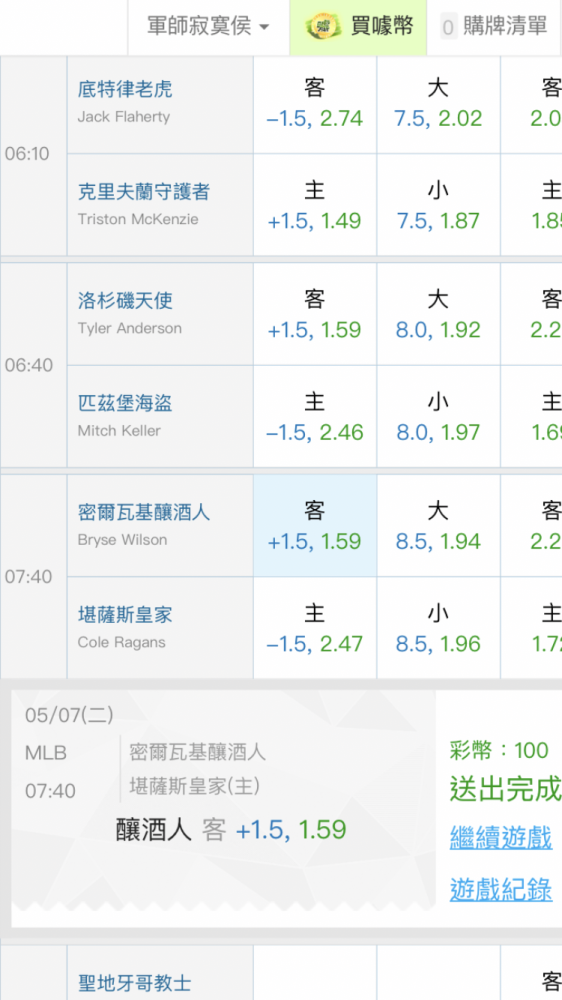Open the 軍師寂寞侯 user dropdown

click(209, 27)
